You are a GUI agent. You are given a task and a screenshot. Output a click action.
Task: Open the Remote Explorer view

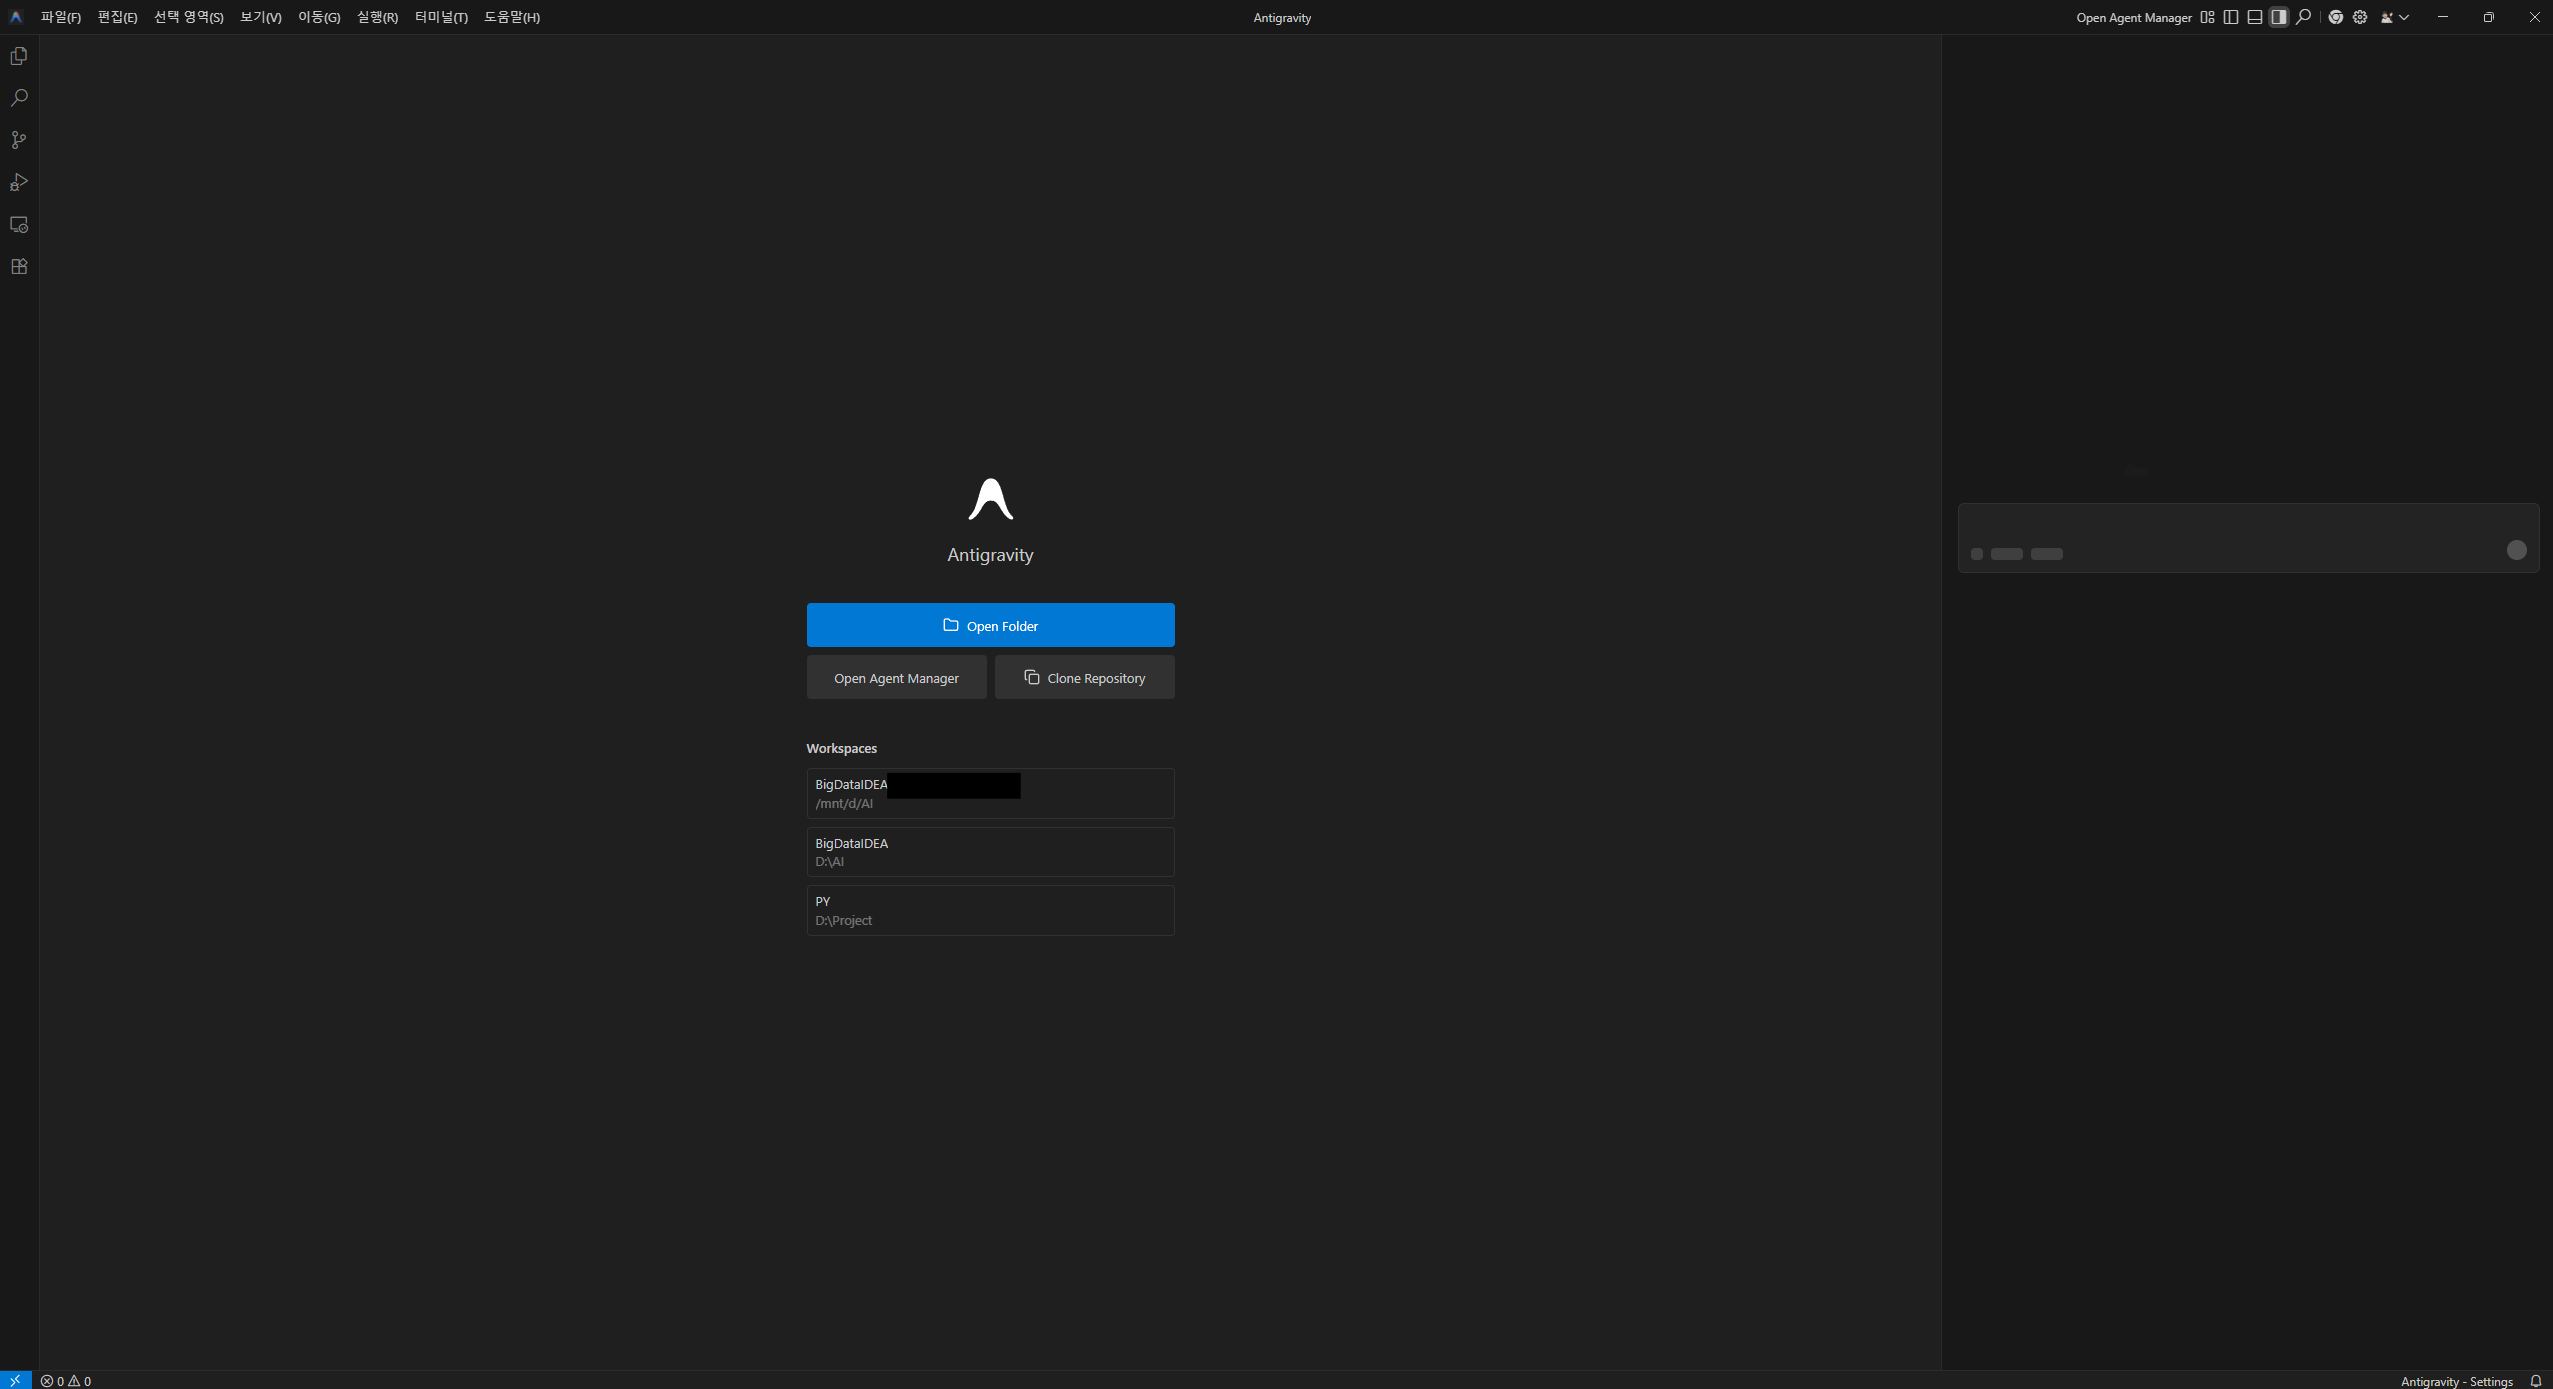(19, 224)
